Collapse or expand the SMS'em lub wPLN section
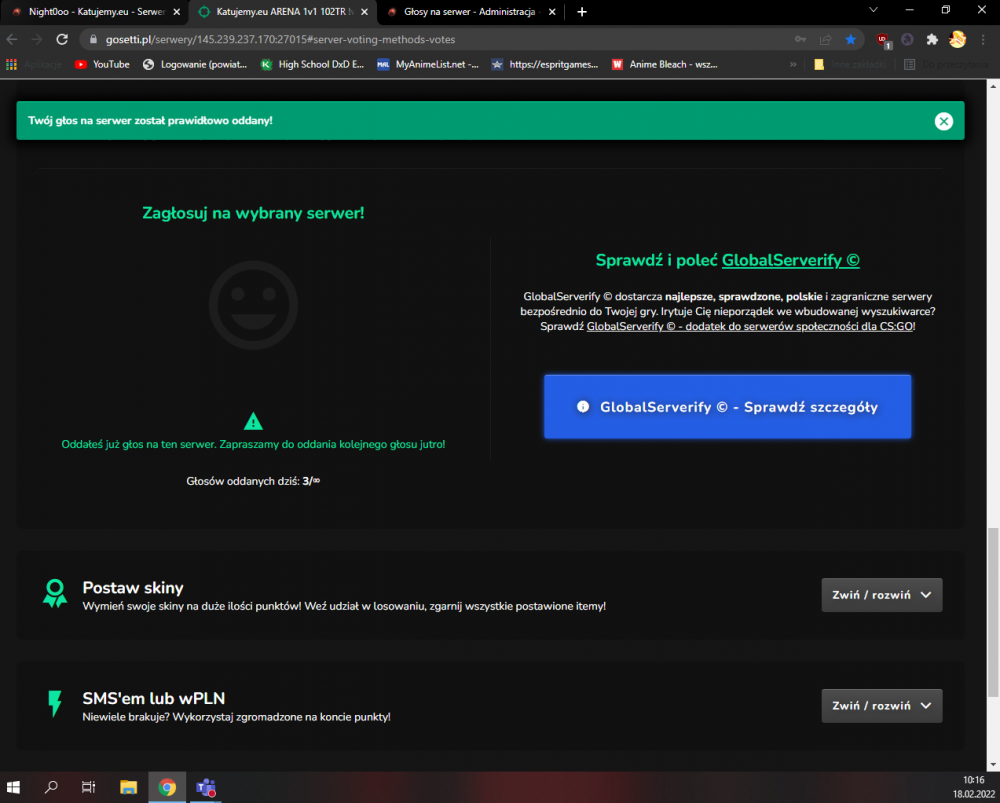Image resolution: width=1000 pixels, height=803 pixels. click(x=881, y=706)
